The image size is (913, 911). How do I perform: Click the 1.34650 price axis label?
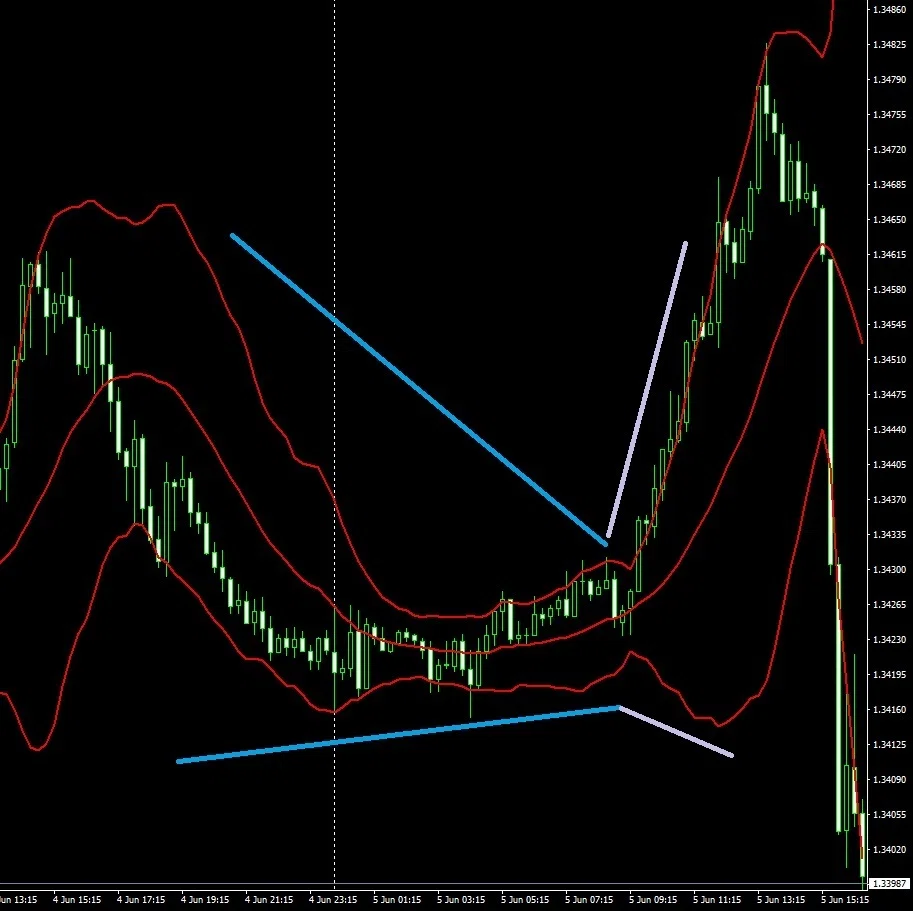(889, 219)
